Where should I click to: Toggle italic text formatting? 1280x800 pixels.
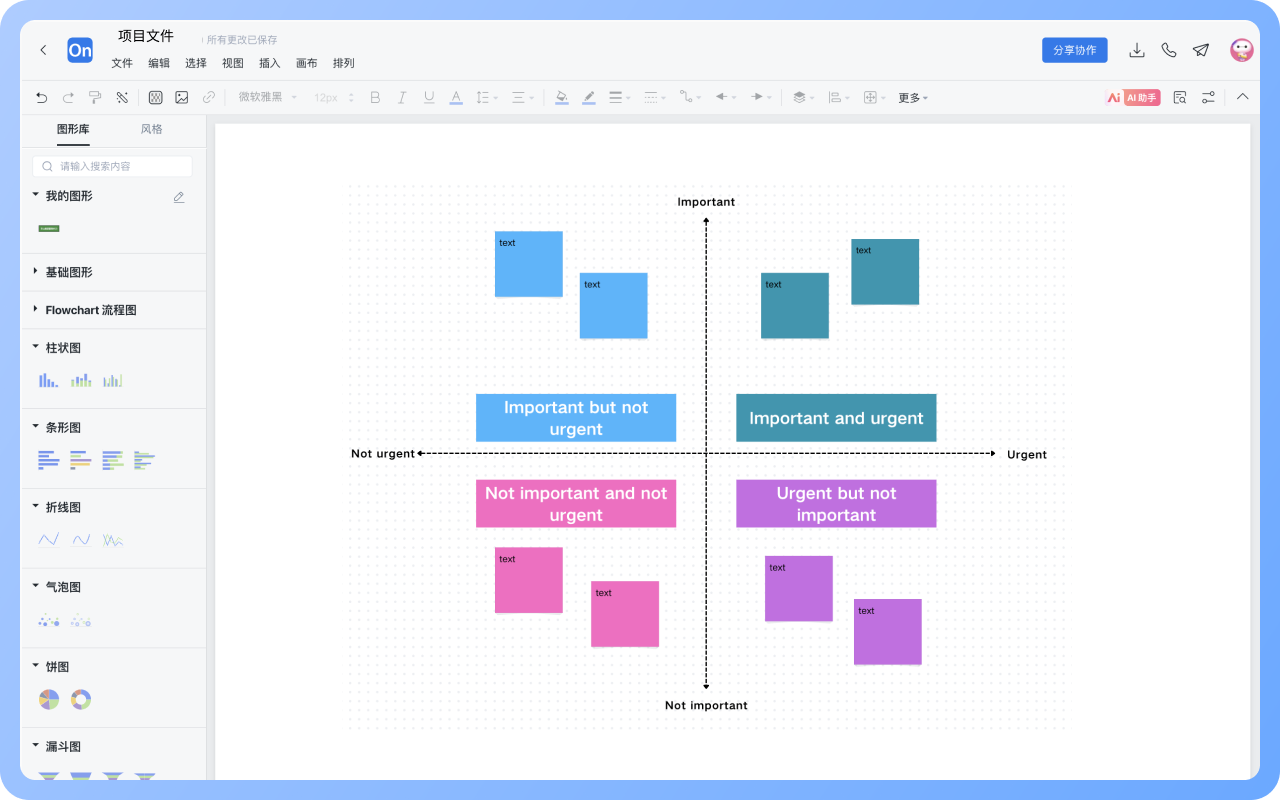(x=402, y=97)
